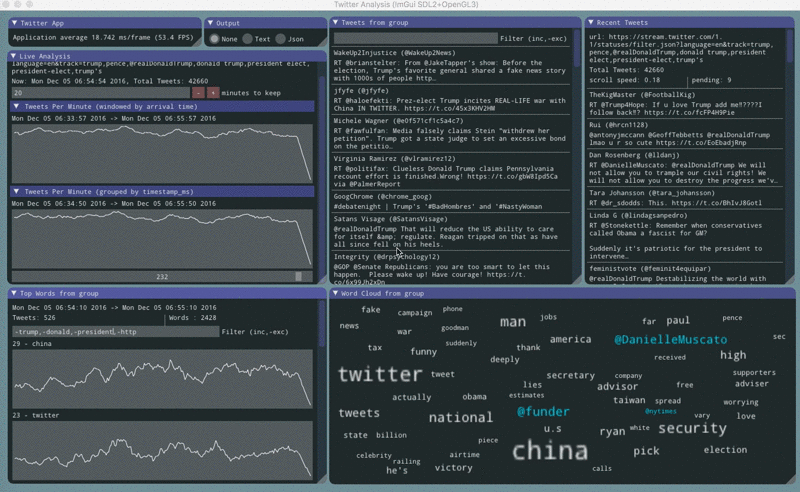Click the word election in word cloud
Screen dimensions: 800x492
point(725,450)
